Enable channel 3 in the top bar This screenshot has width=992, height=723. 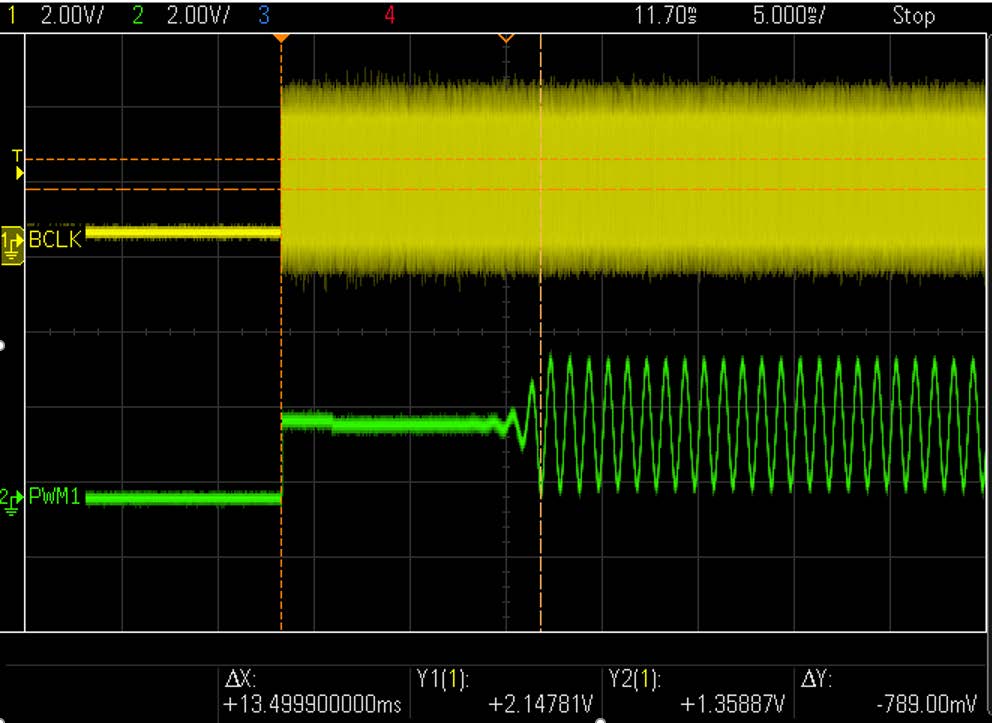click(x=262, y=15)
